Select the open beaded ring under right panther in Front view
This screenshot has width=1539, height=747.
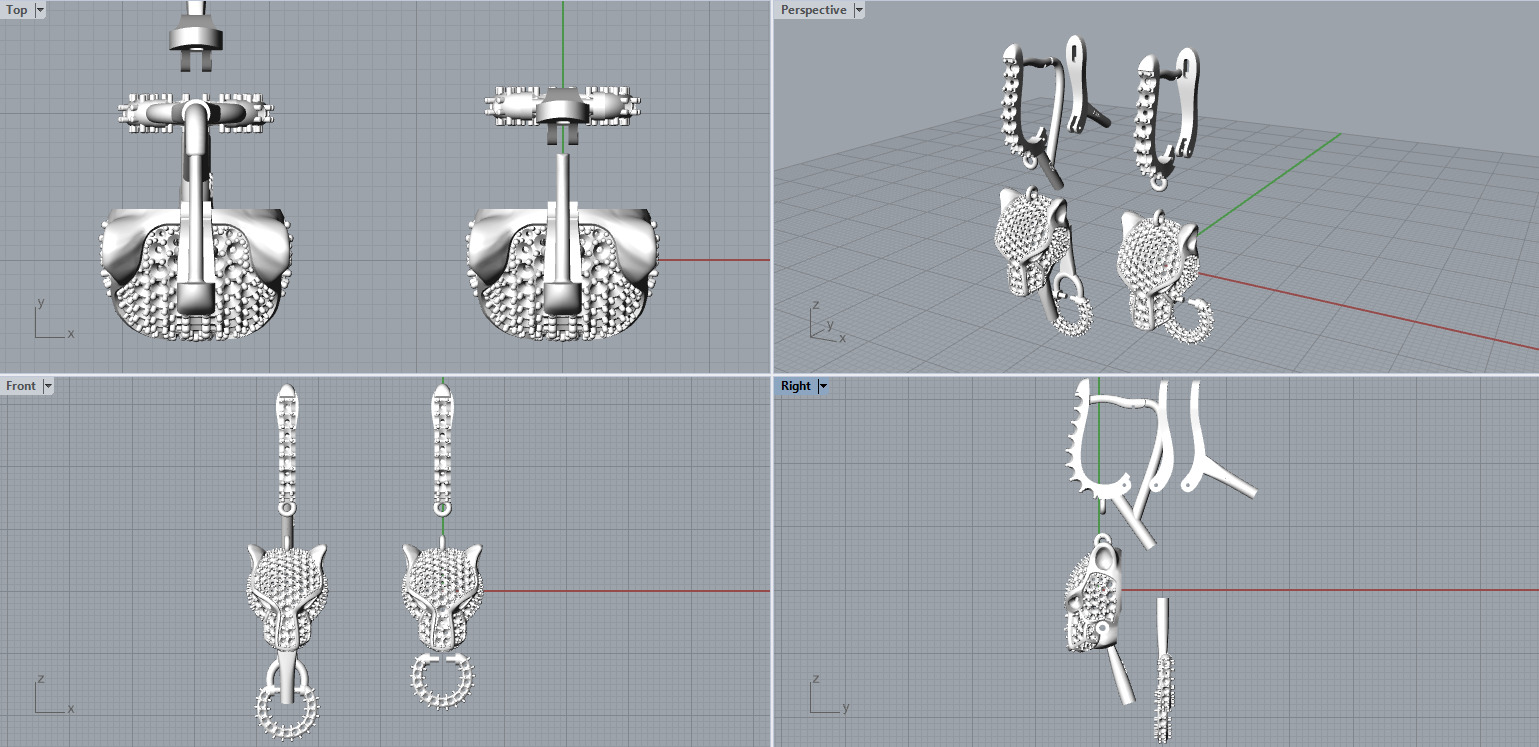tap(441, 681)
